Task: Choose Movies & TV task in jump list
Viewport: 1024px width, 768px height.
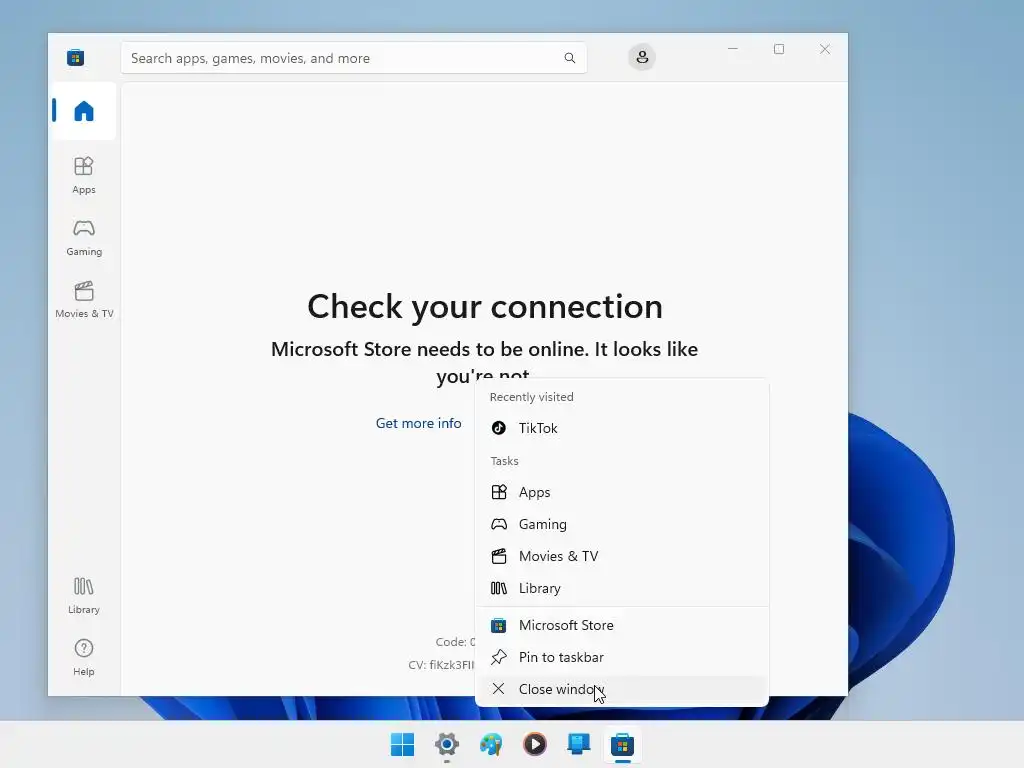Action: pyautogui.click(x=622, y=556)
